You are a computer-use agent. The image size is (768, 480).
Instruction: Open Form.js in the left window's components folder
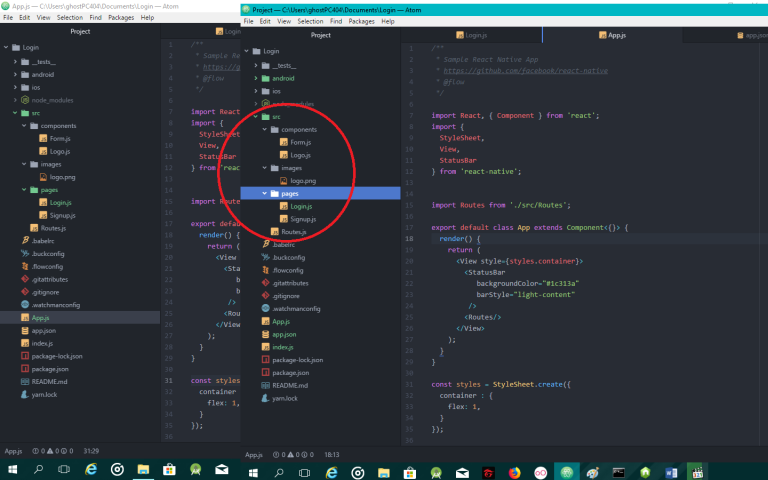[59, 138]
